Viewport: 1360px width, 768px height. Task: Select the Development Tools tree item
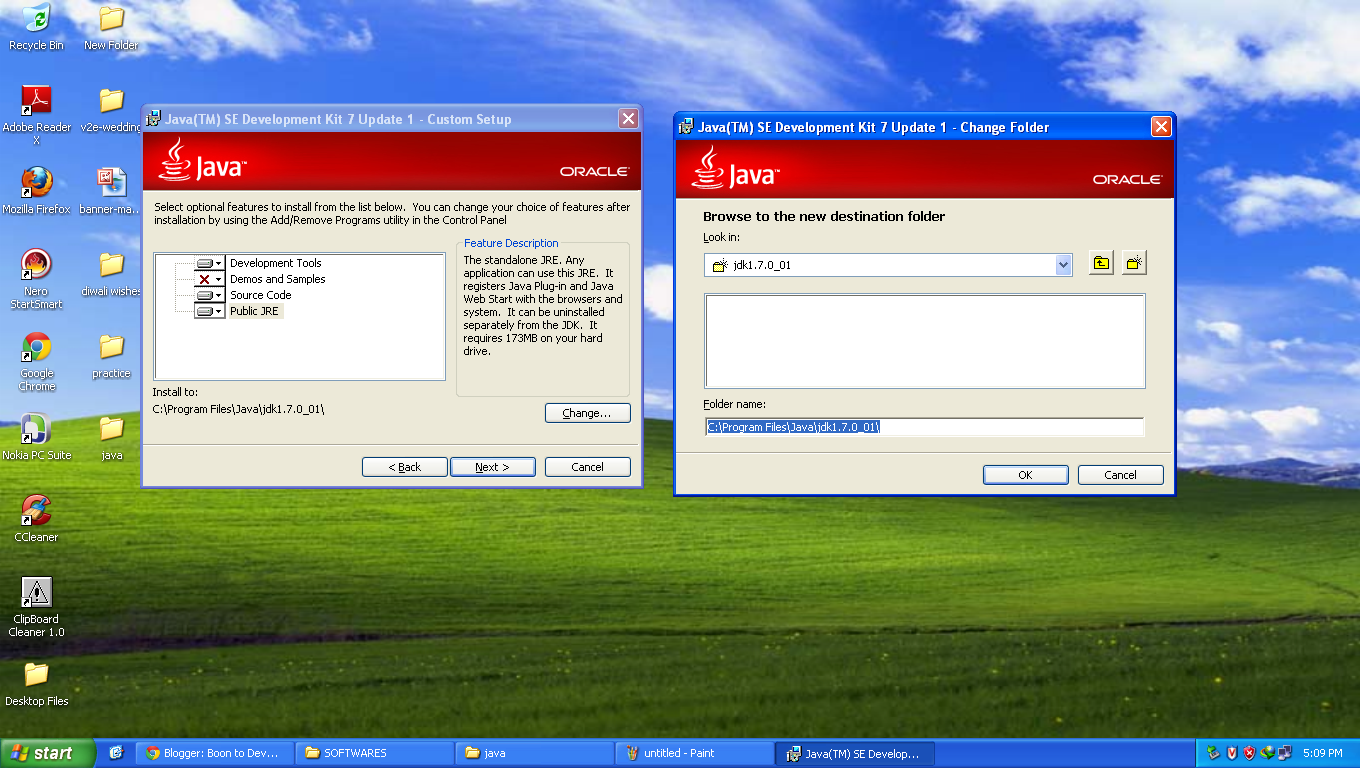point(276,263)
